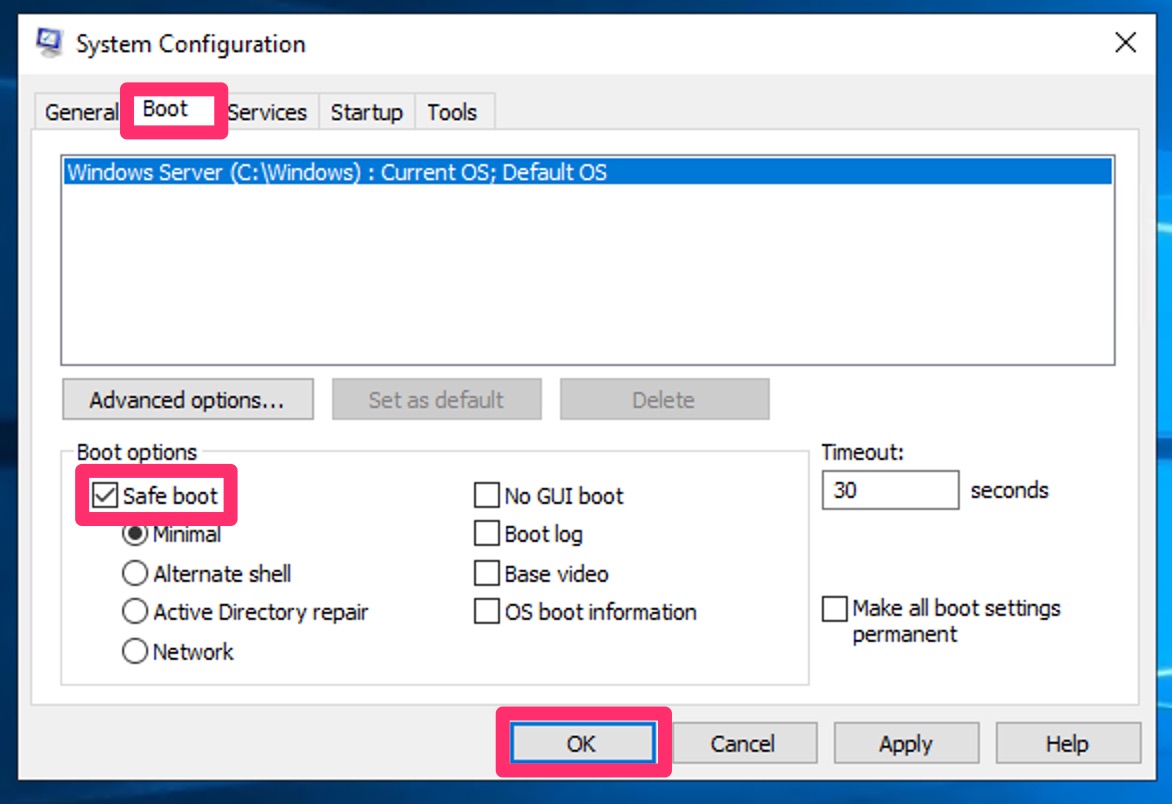
Task: Enable Boot log
Action: tap(486, 534)
